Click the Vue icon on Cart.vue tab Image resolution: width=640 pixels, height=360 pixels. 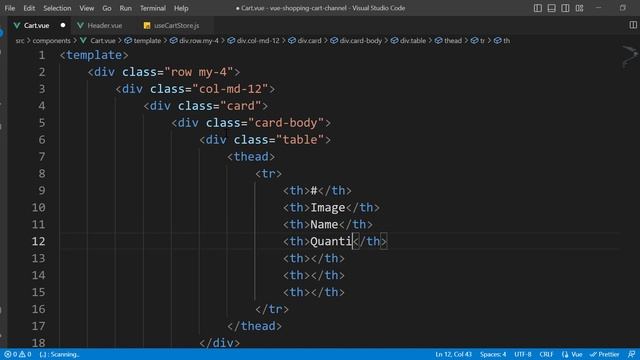(x=17, y=25)
